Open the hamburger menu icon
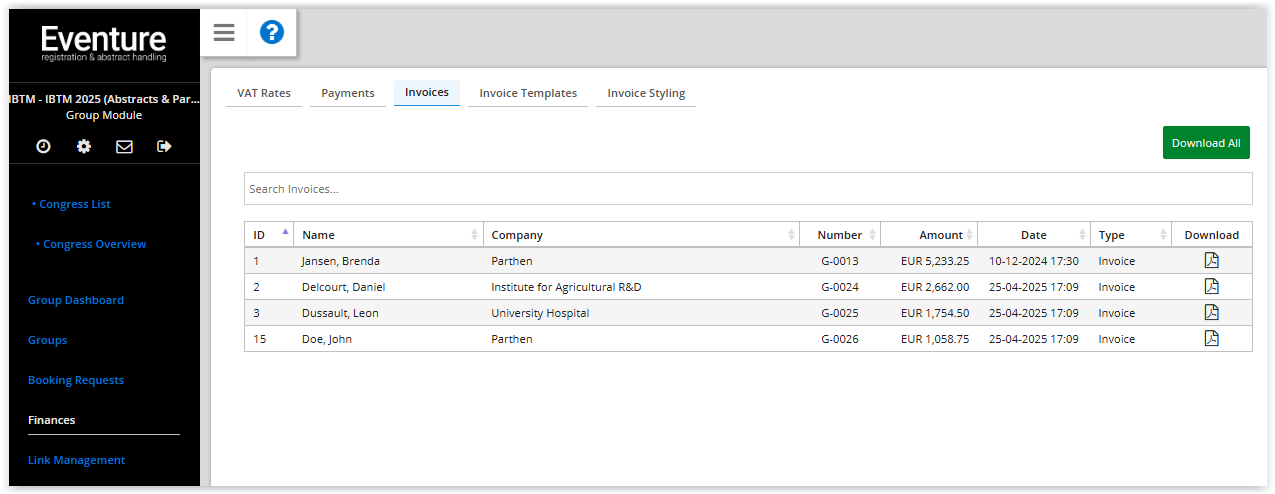Screen dimensions: 1275x494 coord(224,33)
